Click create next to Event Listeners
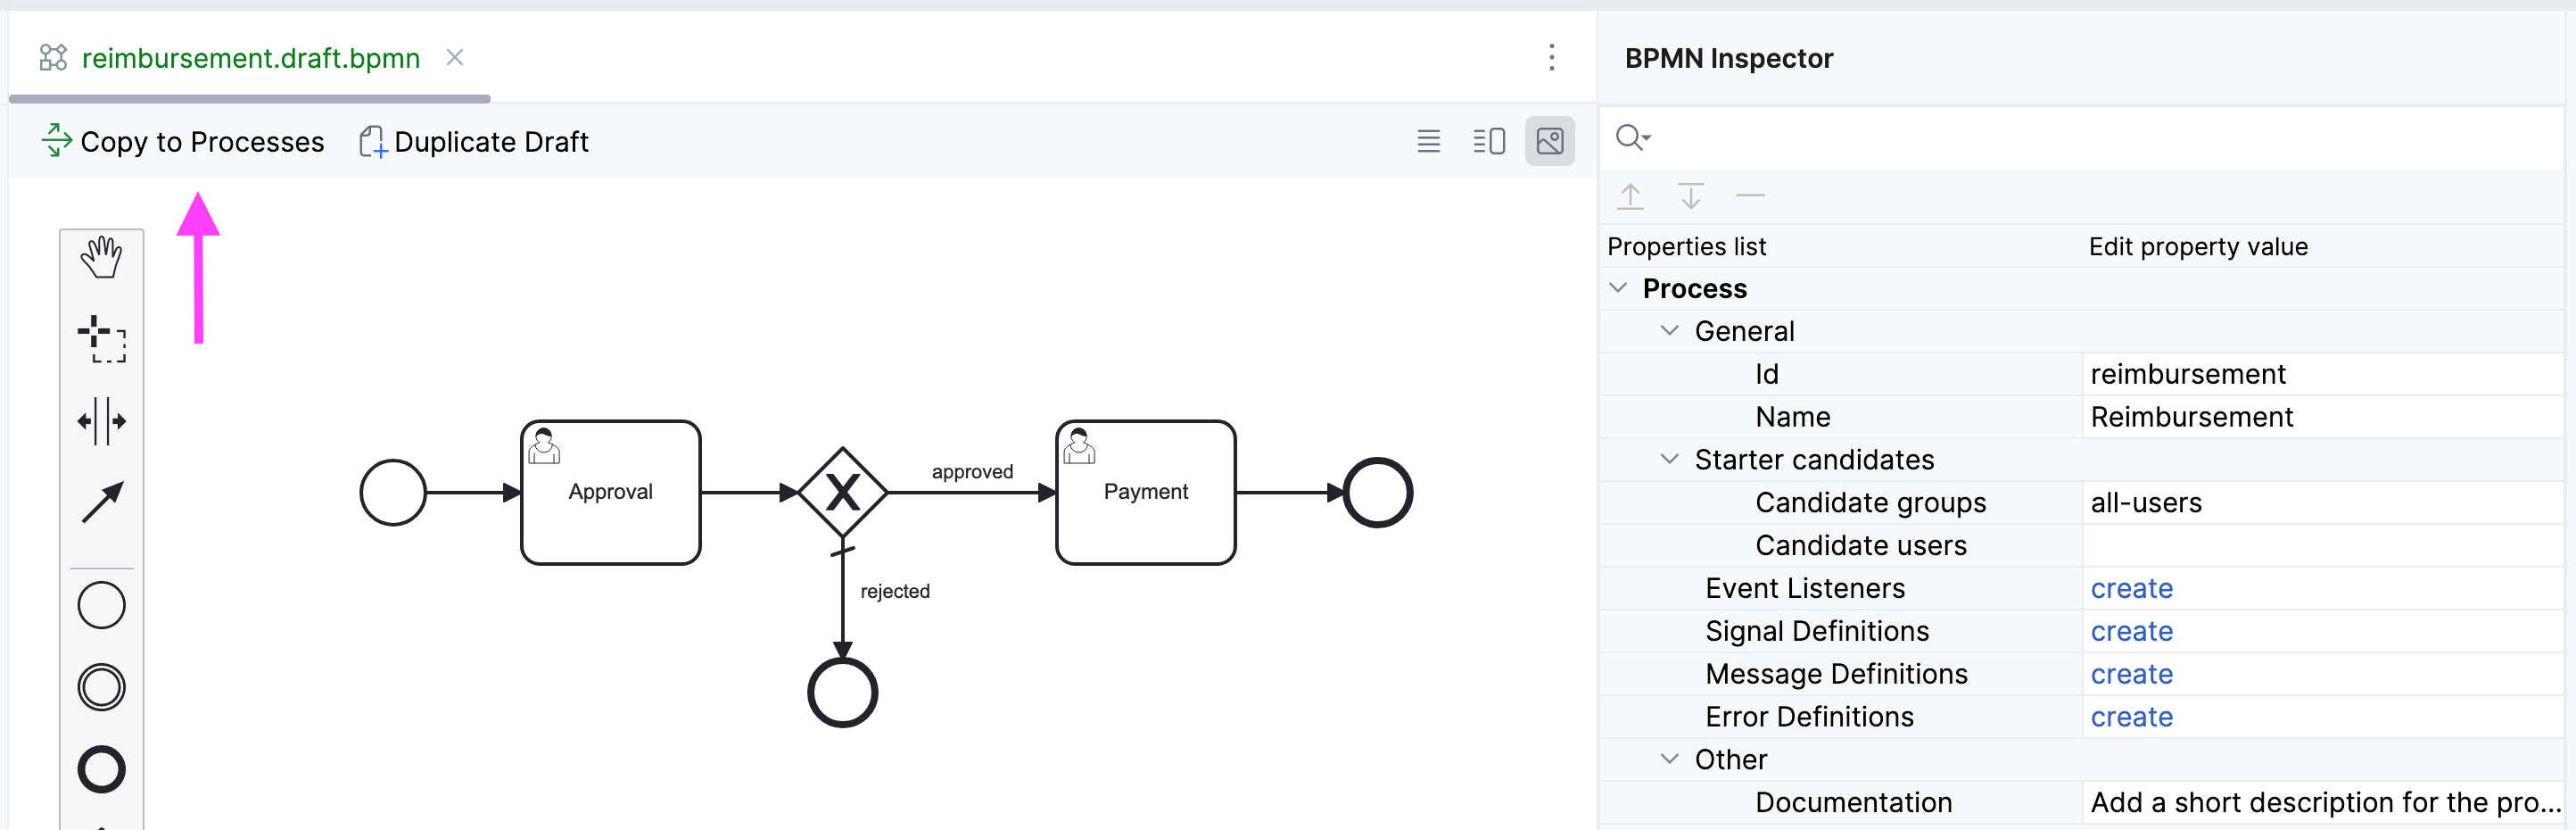 [2132, 588]
